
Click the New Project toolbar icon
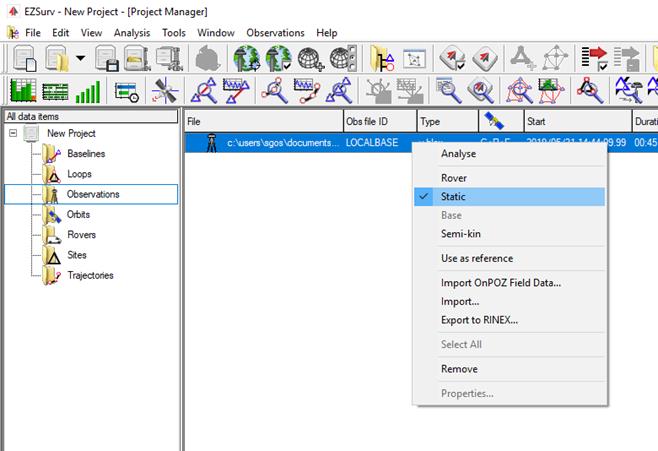point(24,58)
